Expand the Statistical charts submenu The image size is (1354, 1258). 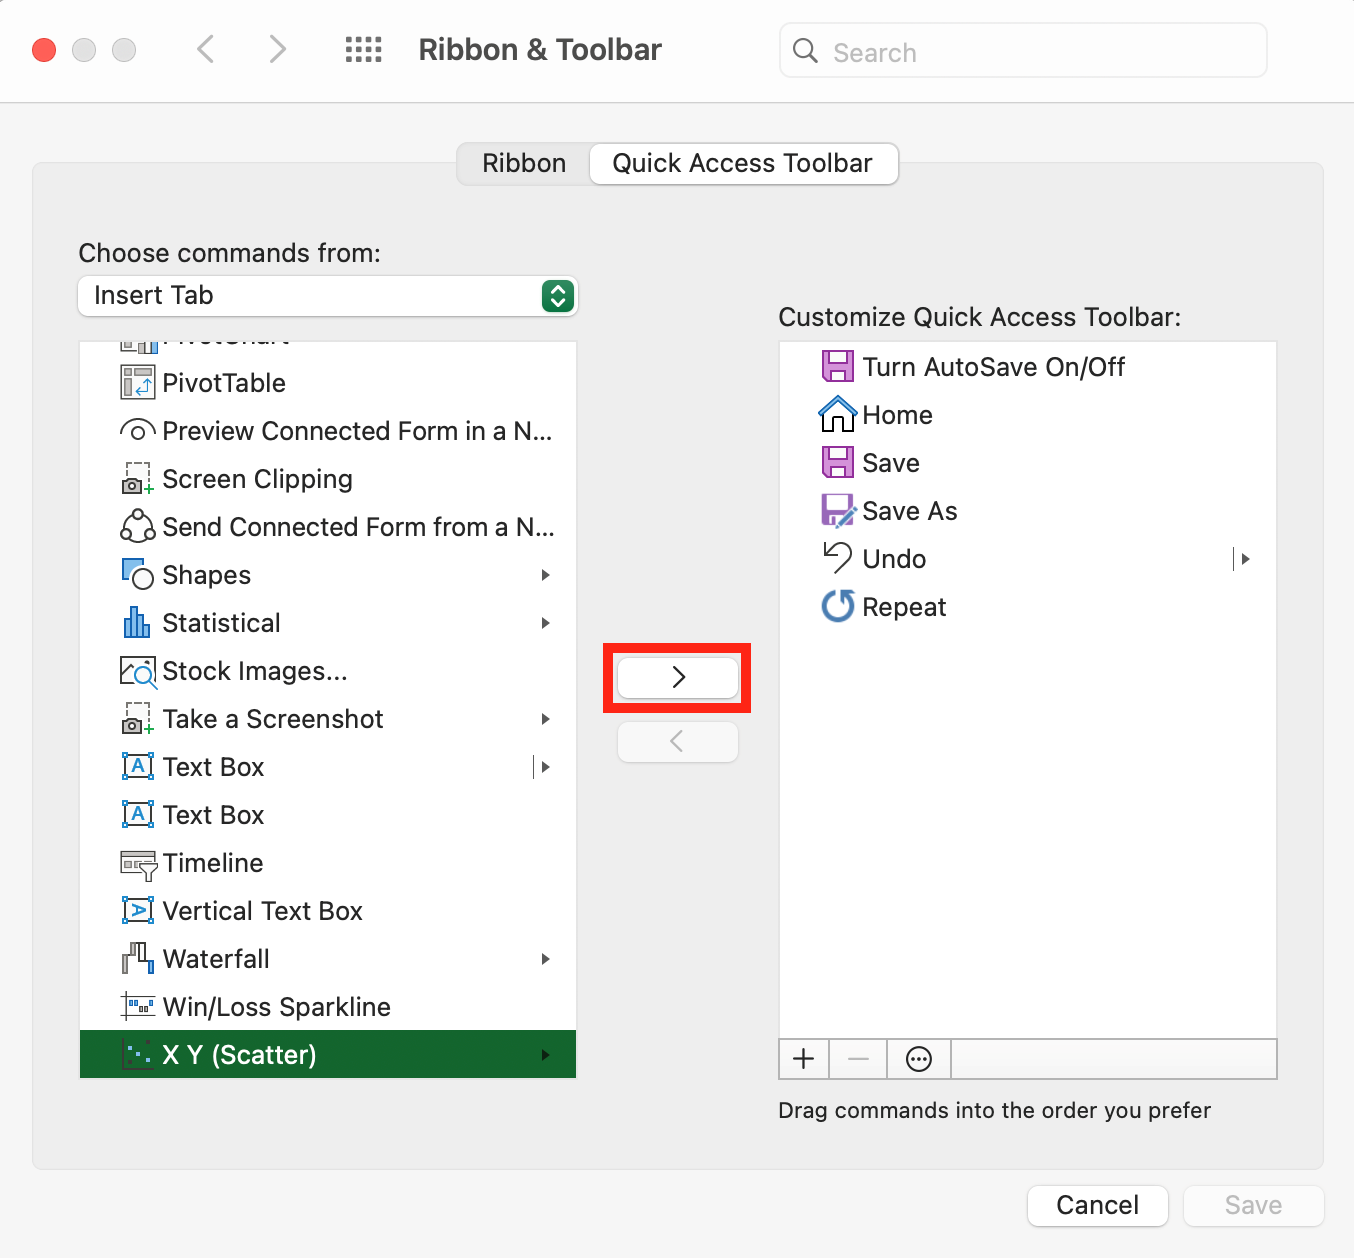(545, 623)
